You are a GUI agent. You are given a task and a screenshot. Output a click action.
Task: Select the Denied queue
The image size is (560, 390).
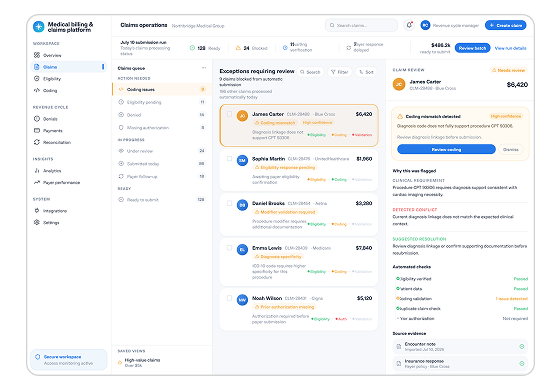pyautogui.click(x=162, y=115)
